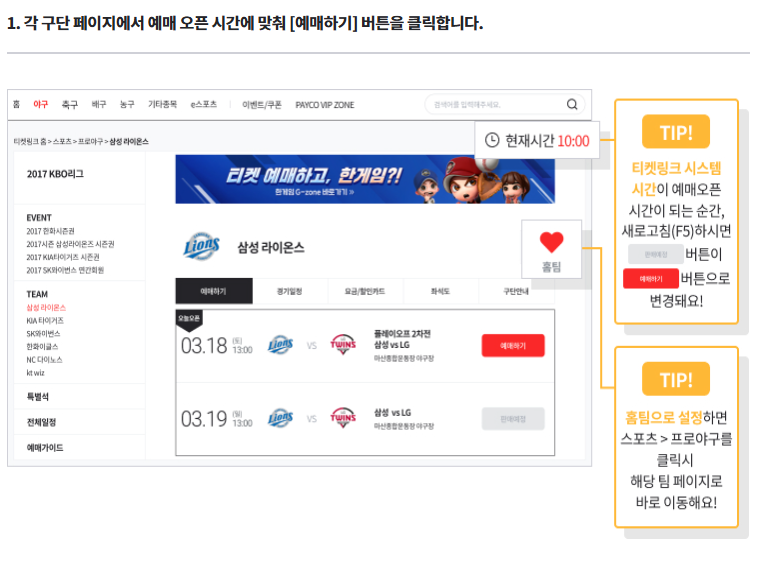Click 삼성 라이온스 team name heading
The height and width of the screenshot is (562, 759).
(x=271, y=247)
